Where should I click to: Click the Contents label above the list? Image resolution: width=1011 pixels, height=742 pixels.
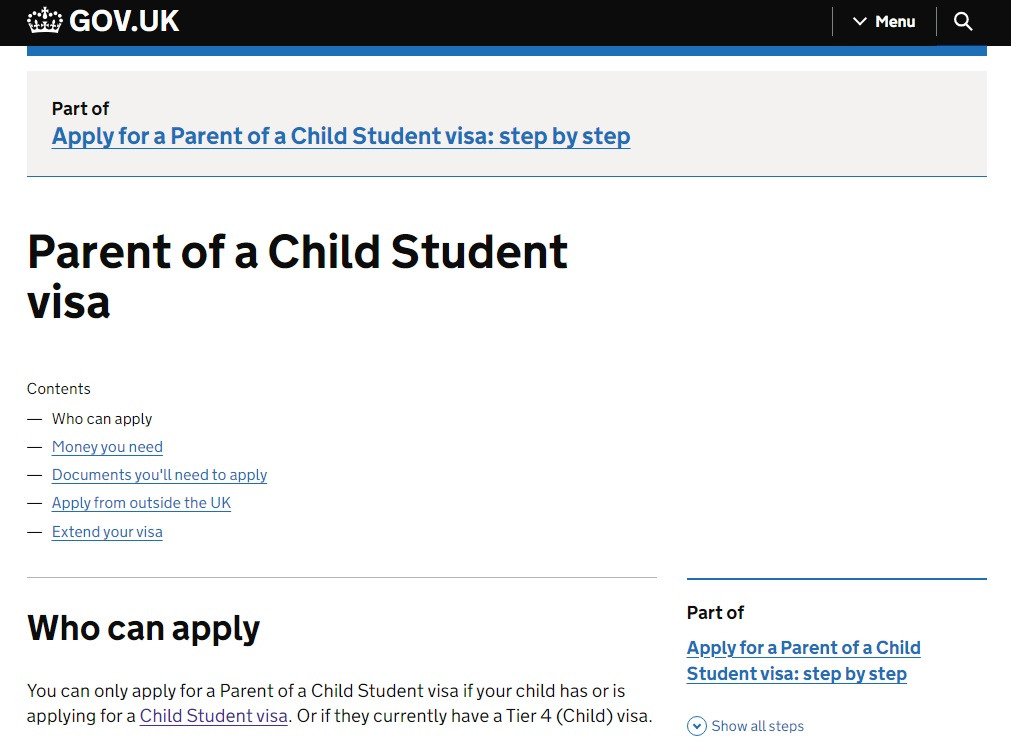[x=59, y=389]
